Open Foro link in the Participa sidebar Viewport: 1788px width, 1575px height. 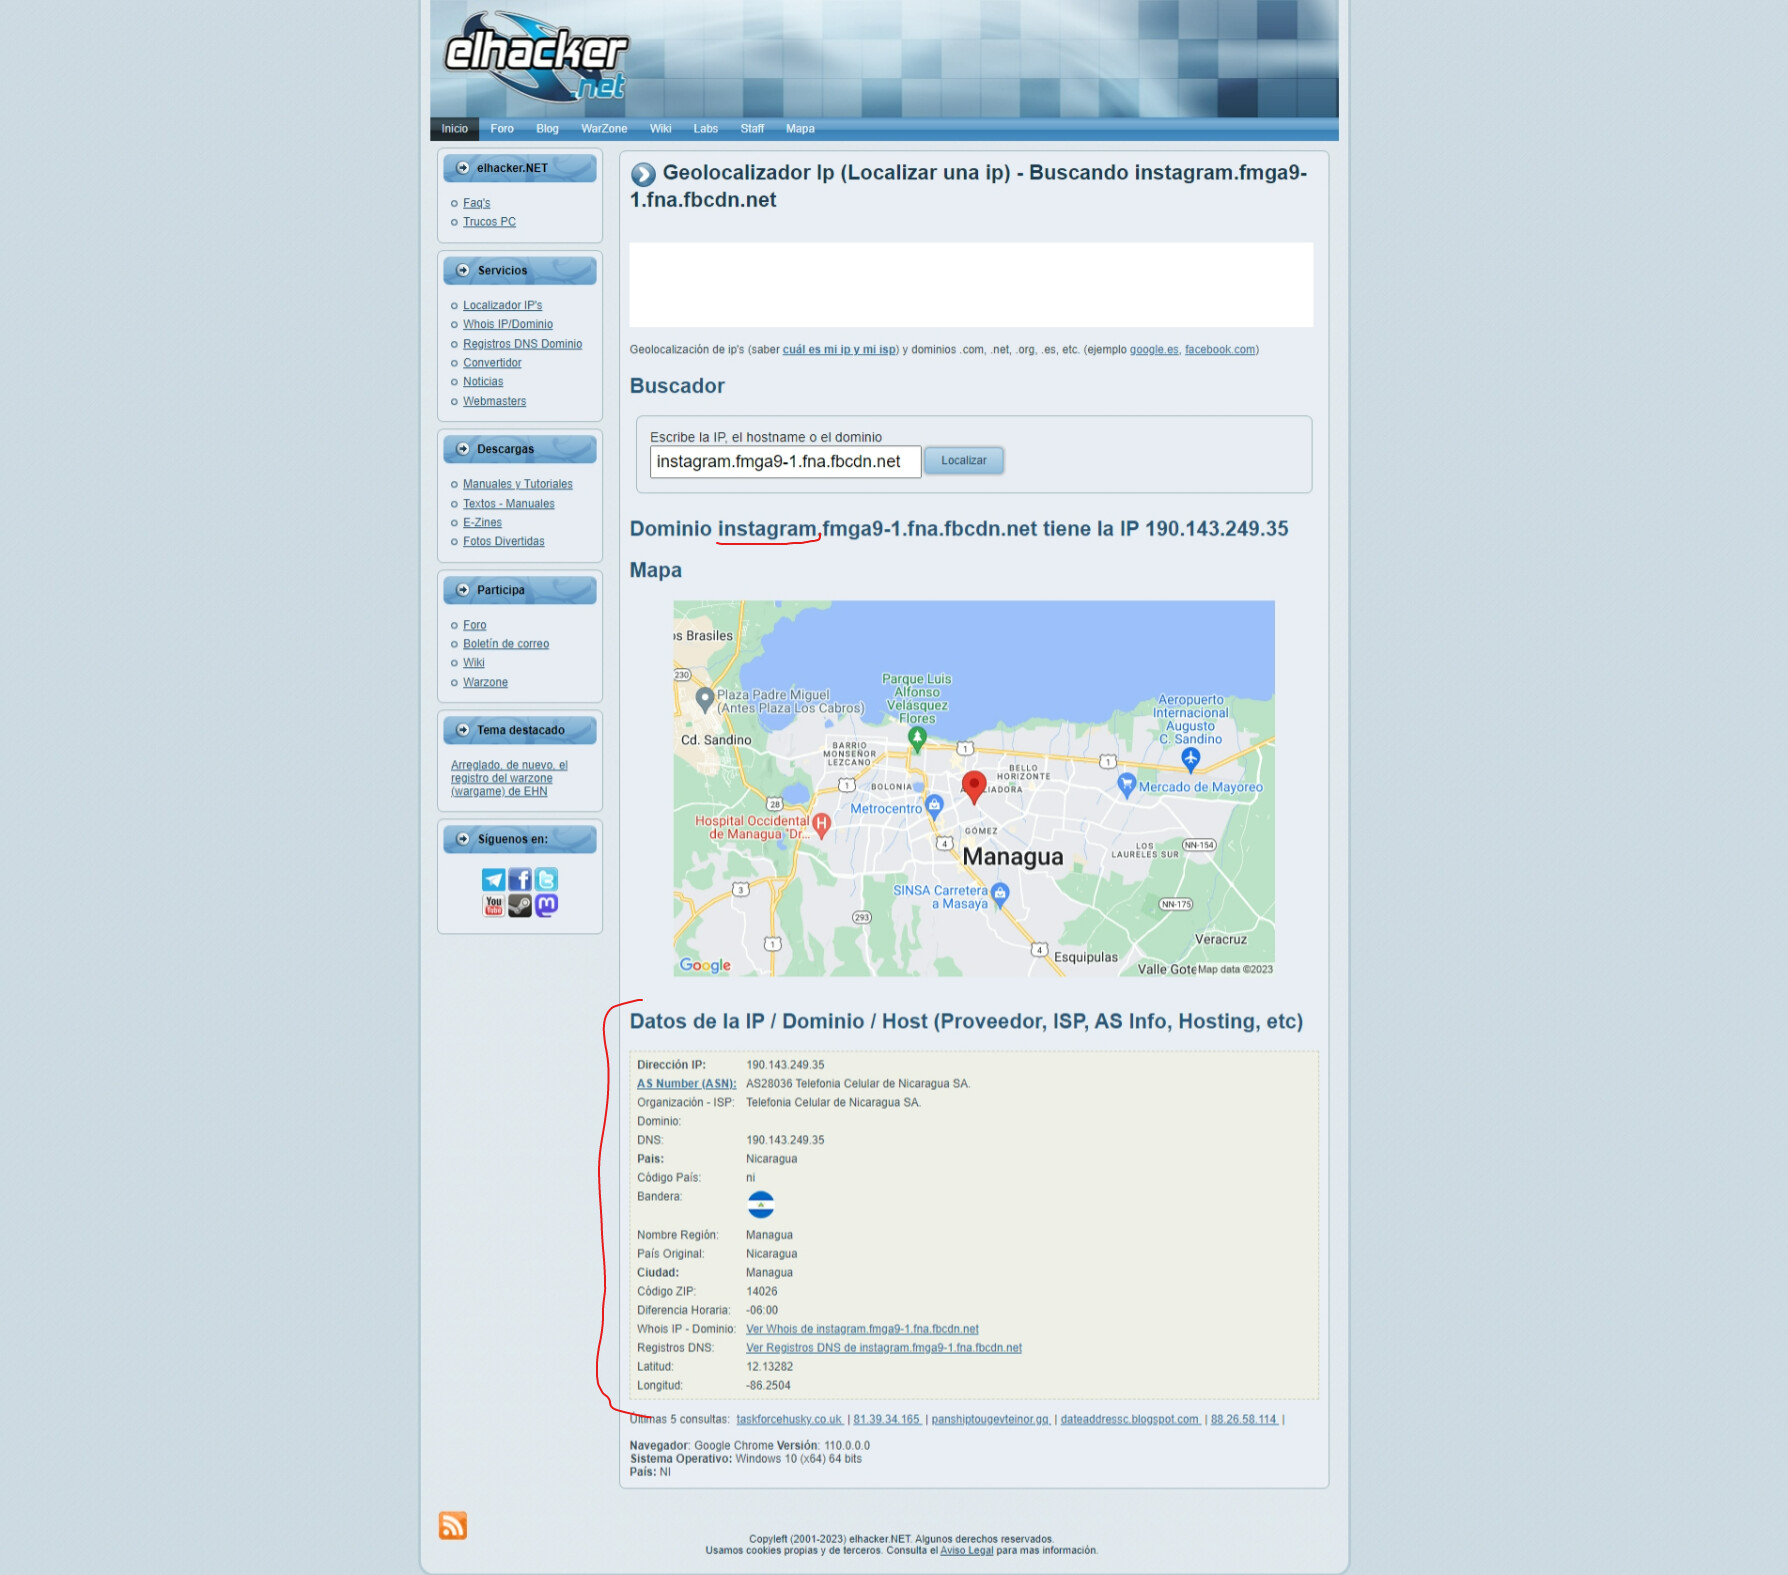pos(474,625)
